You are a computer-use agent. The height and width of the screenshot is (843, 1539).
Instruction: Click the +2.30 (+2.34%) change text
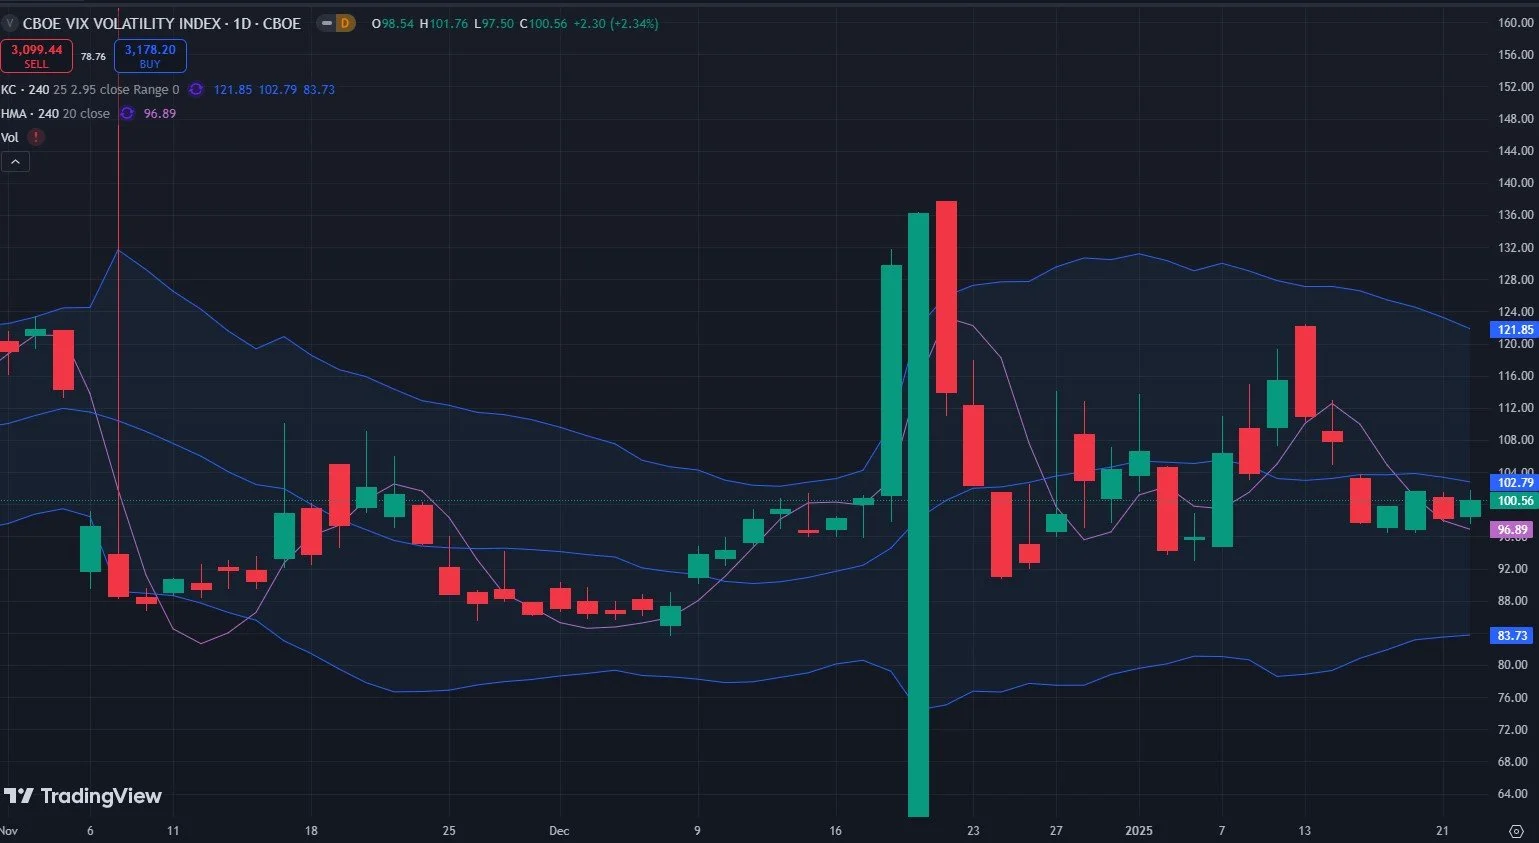point(616,23)
